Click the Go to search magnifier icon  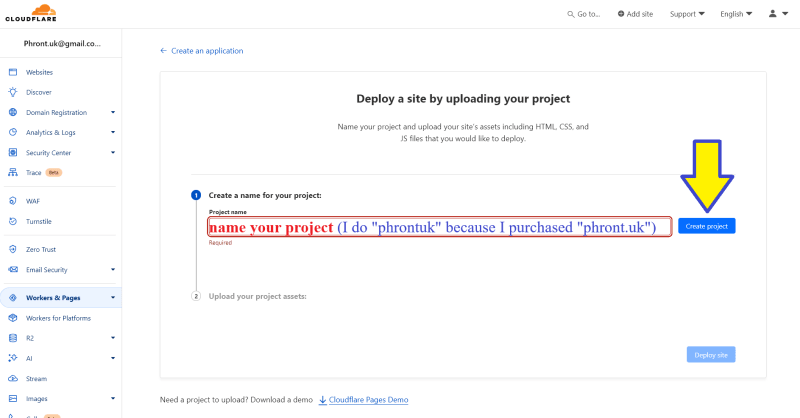(x=571, y=14)
